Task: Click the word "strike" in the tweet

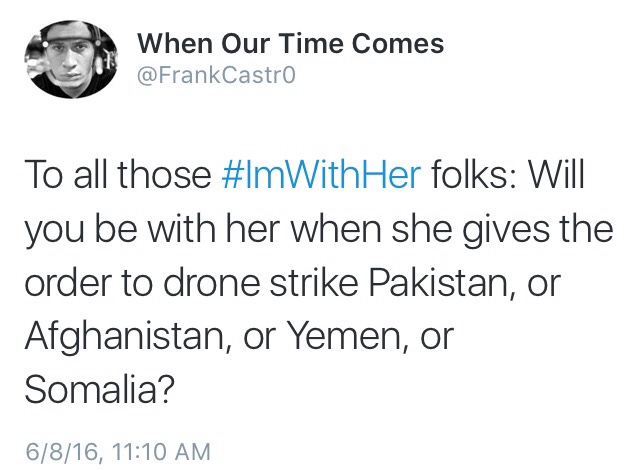Action: click(x=310, y=283)
